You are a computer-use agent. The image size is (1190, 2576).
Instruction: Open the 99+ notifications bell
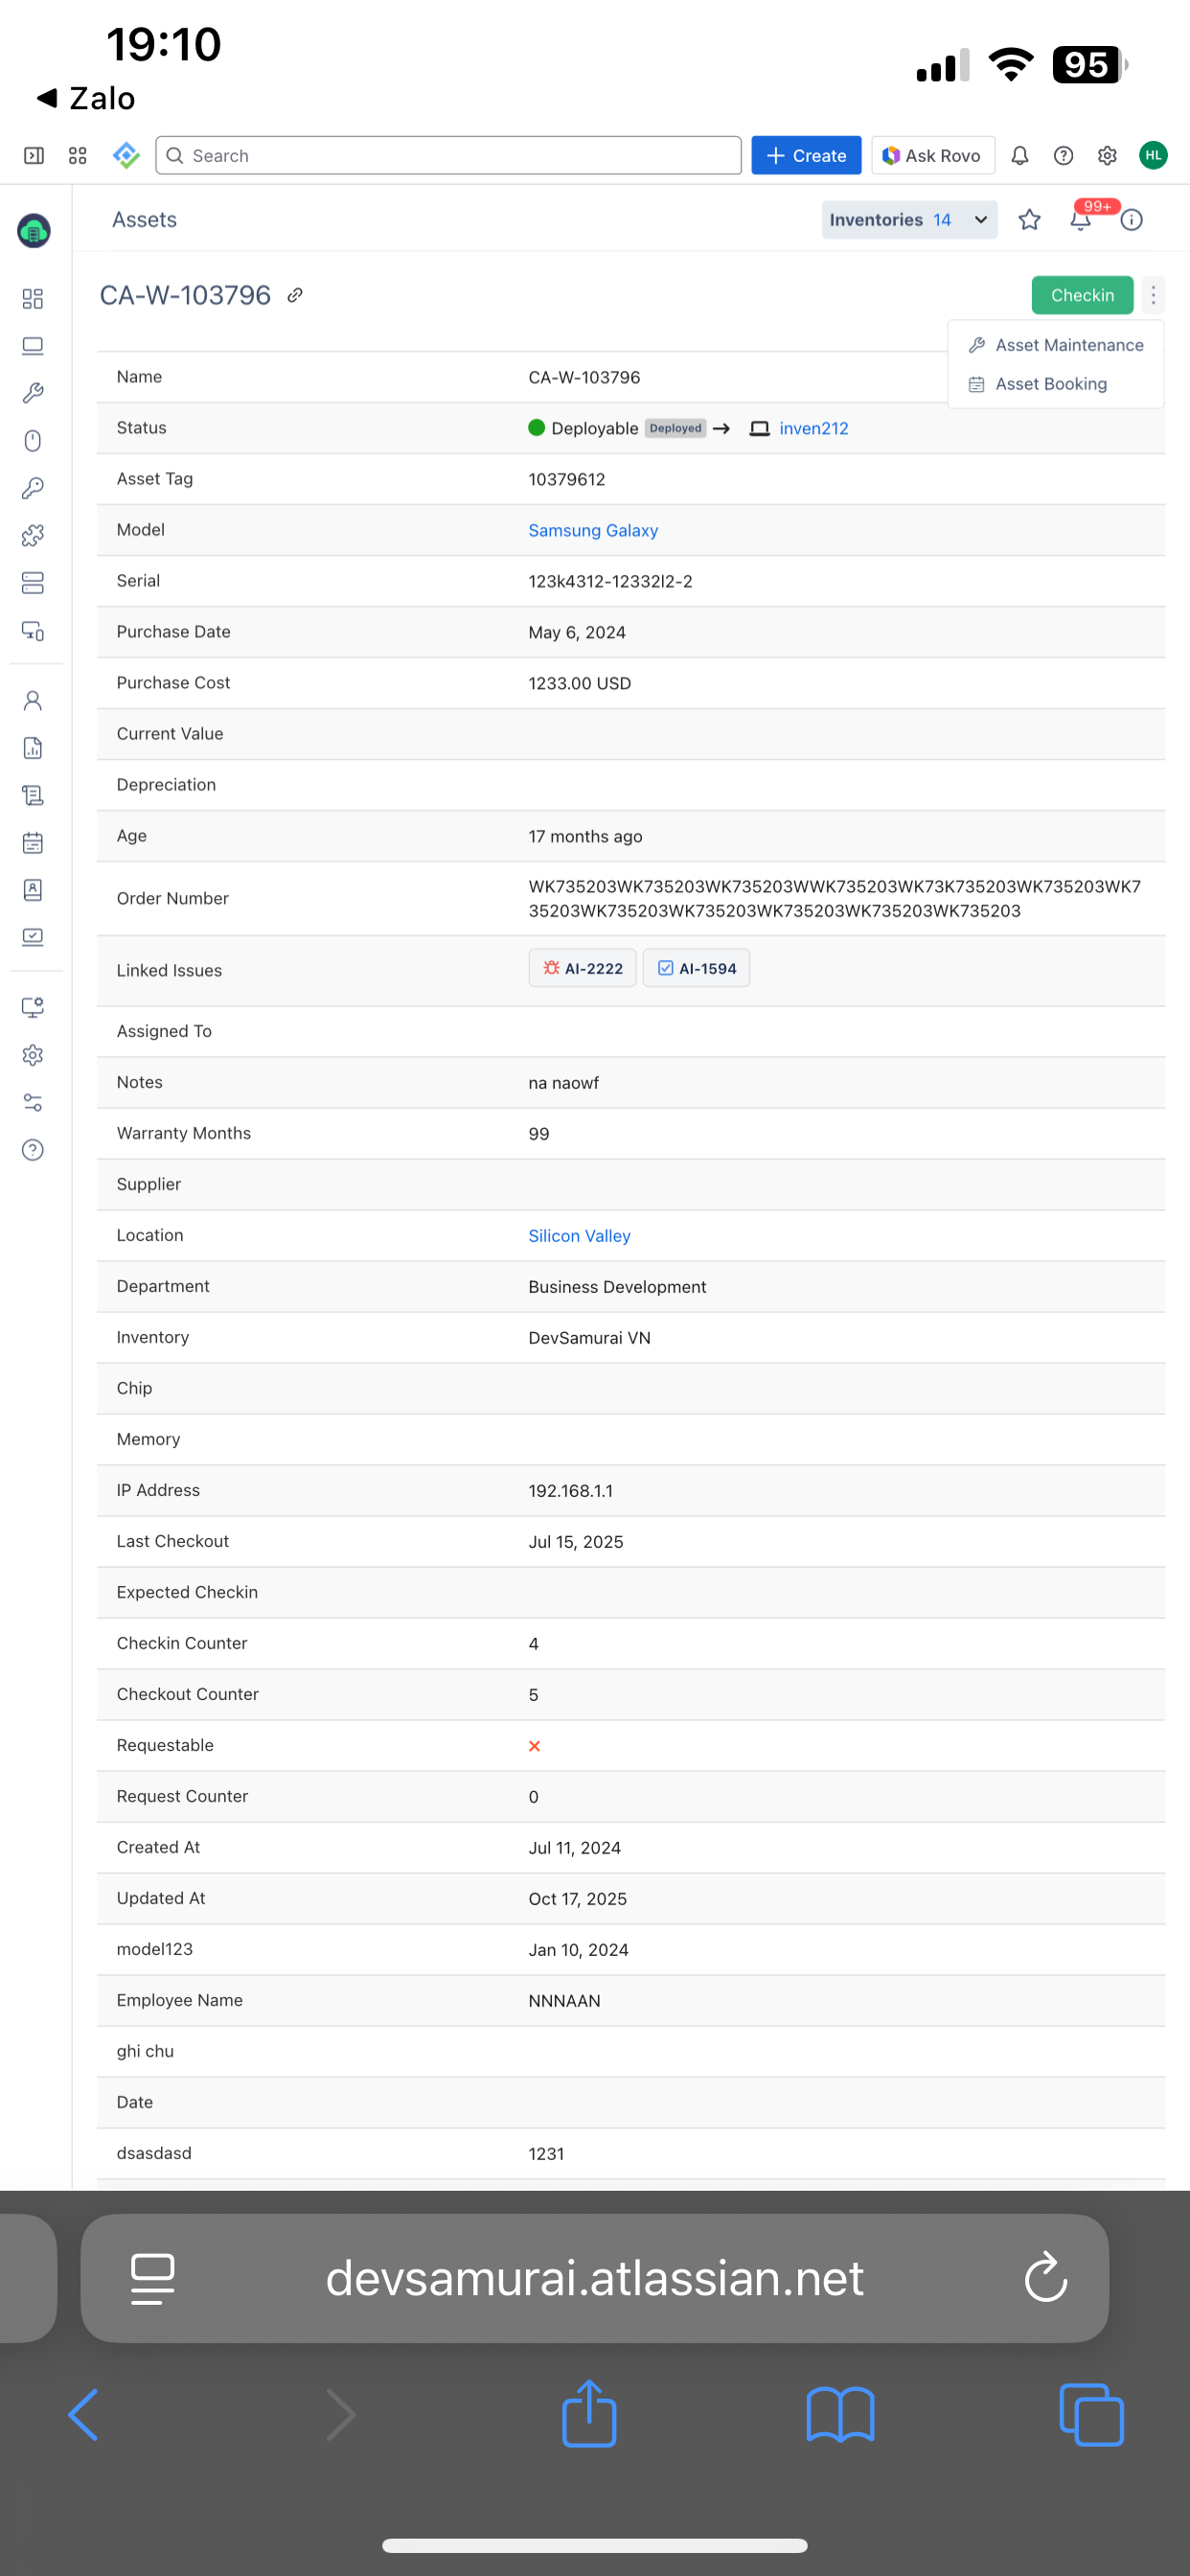[x=1081, y=220]
